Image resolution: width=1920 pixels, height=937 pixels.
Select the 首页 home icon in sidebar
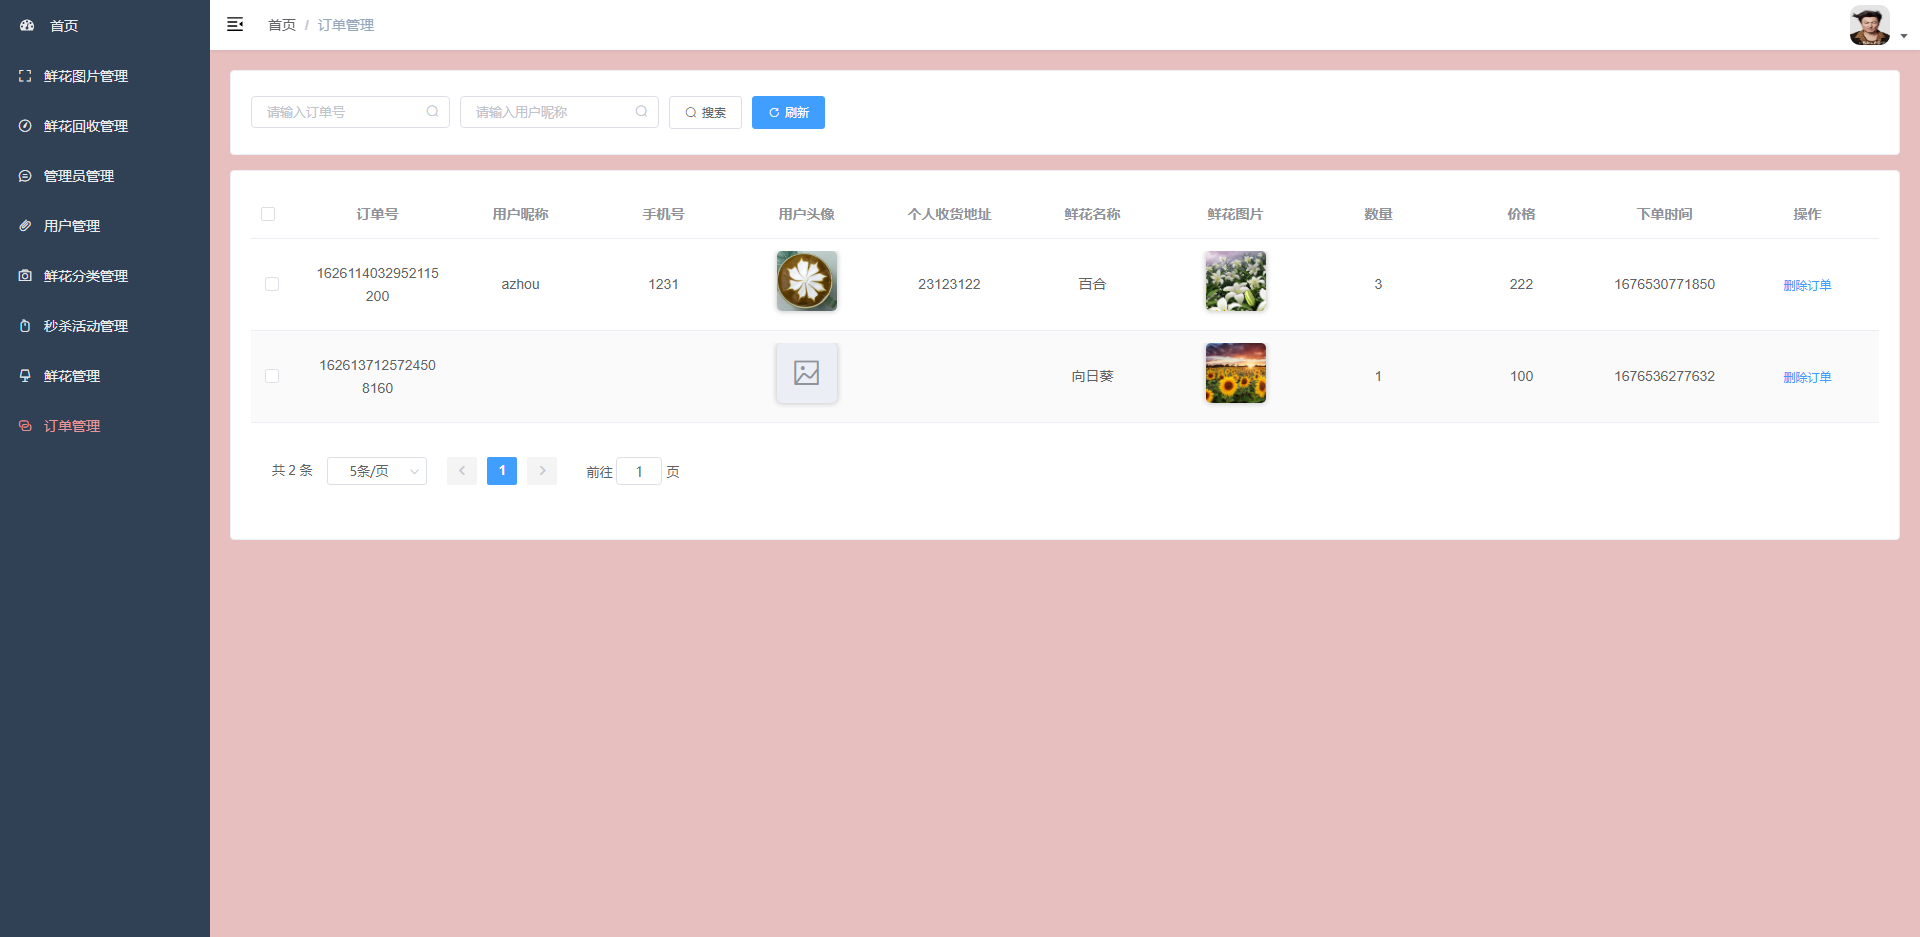[25, 25]
